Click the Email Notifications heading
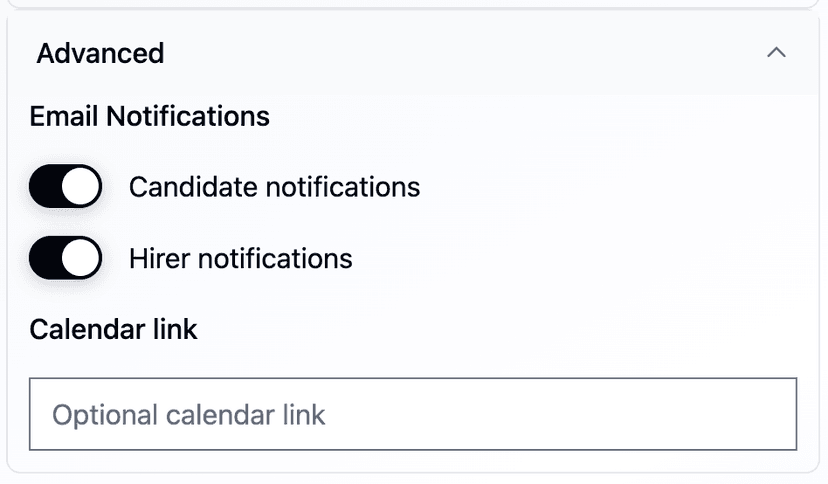The image size is (828, 484). click(149, 117)
